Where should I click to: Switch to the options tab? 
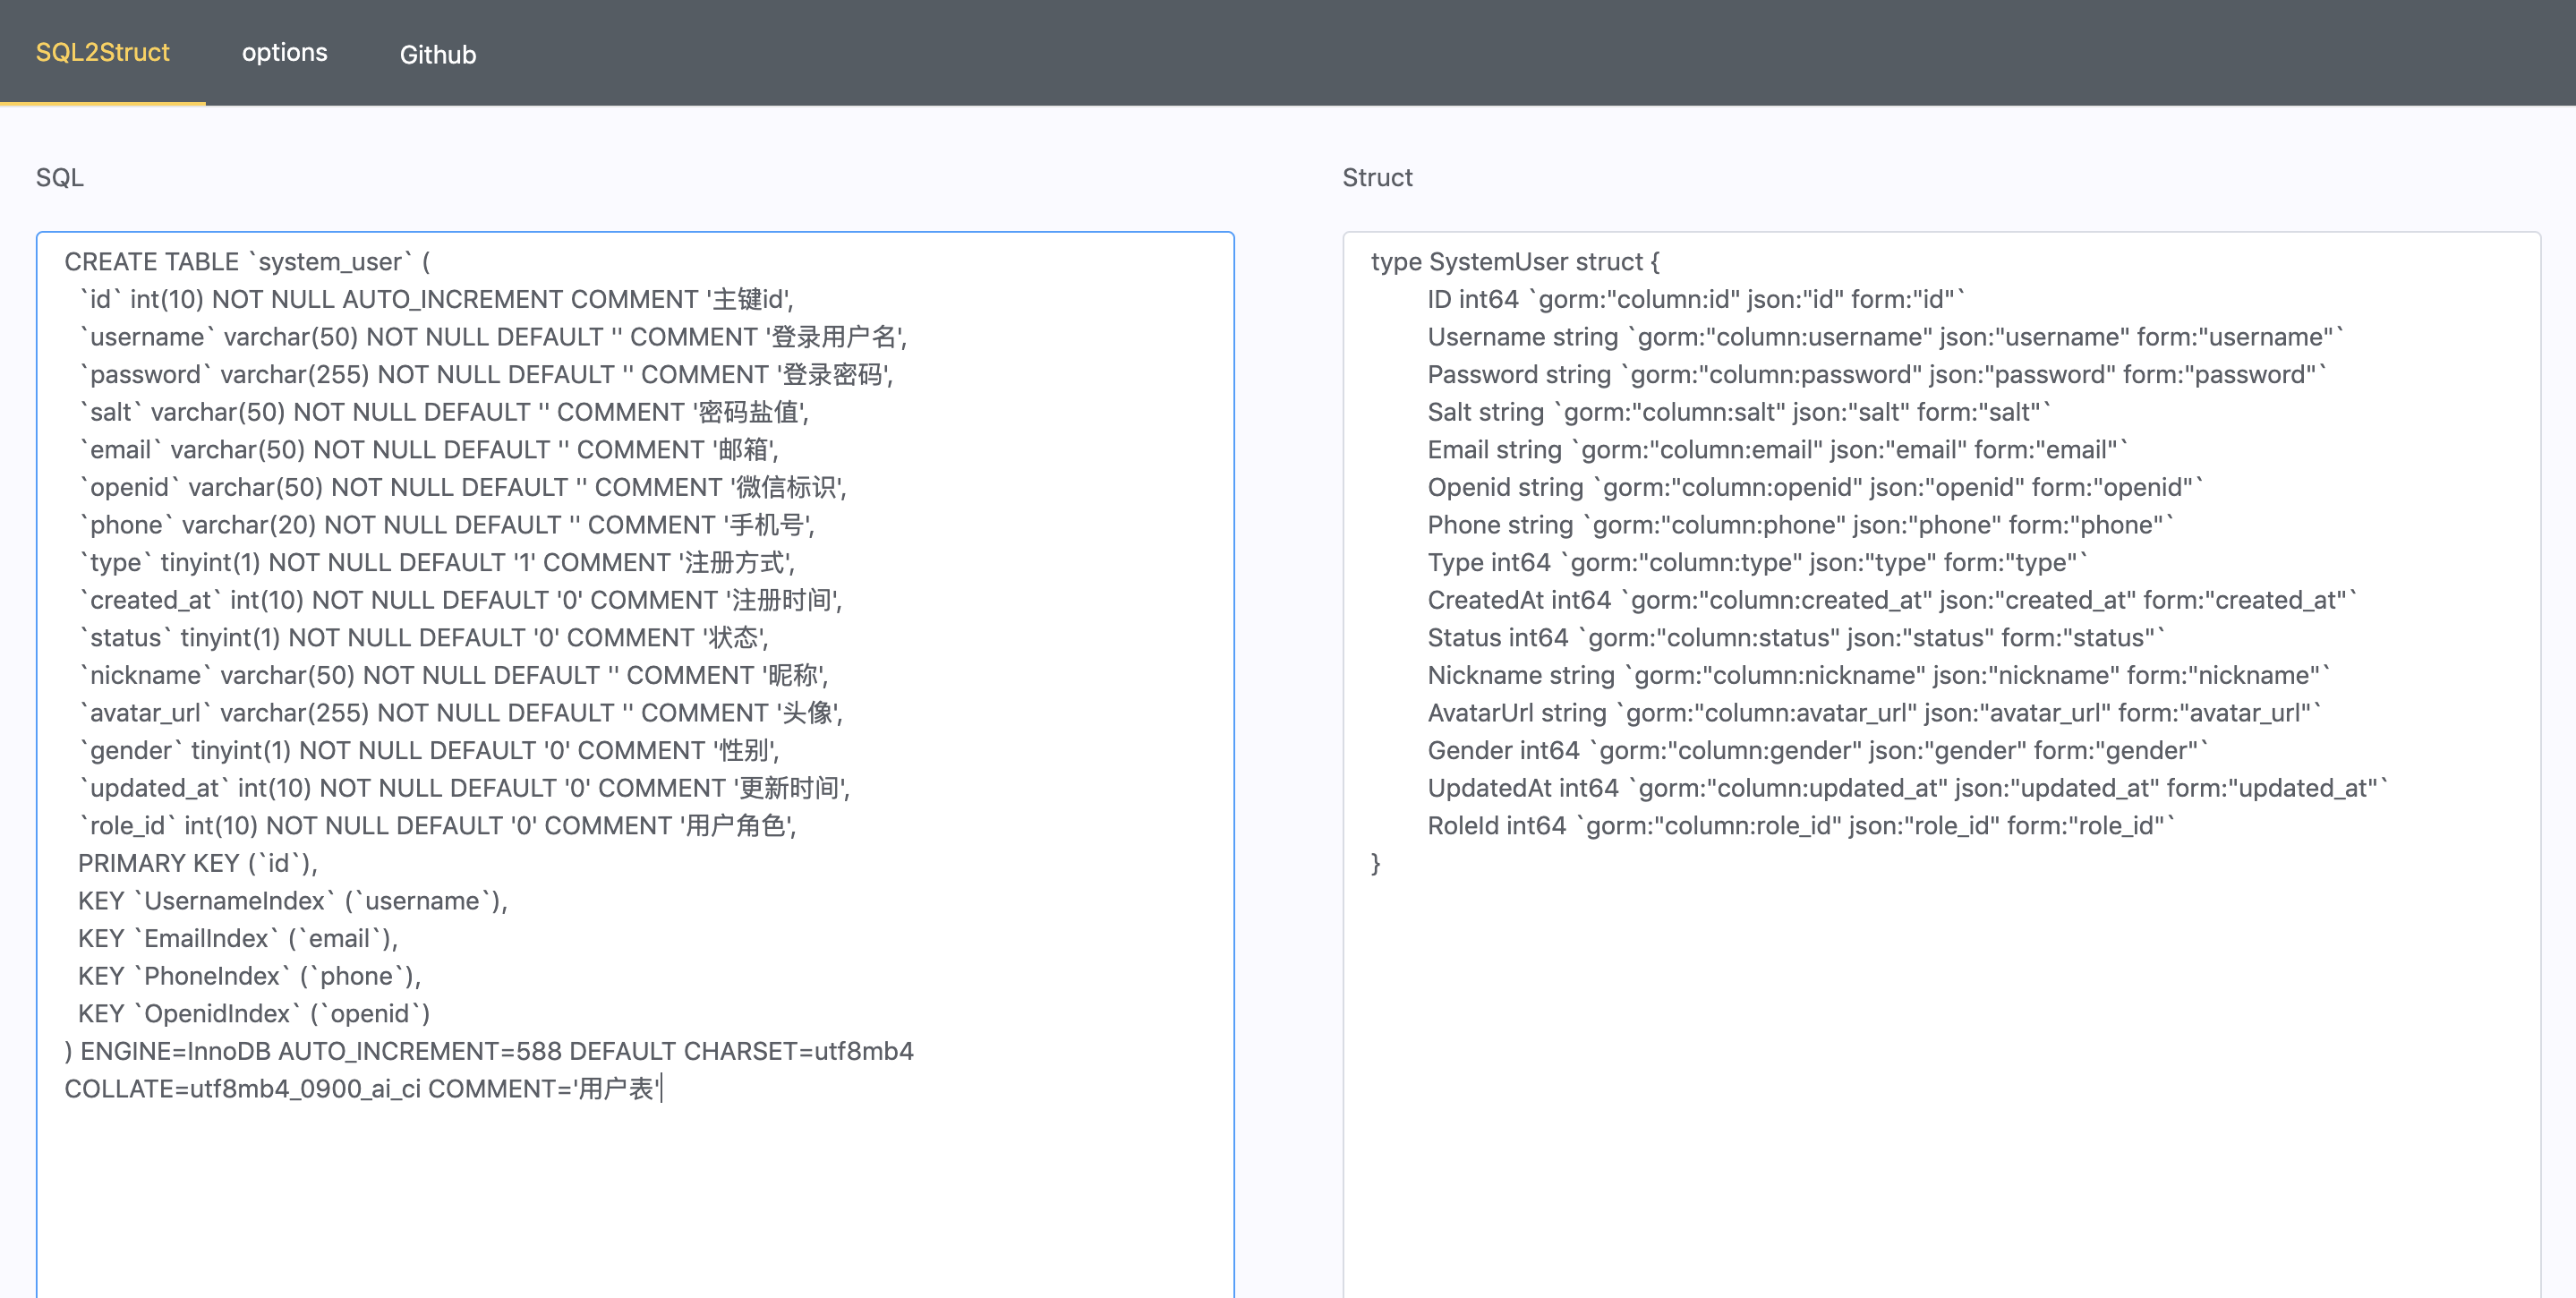284,52
